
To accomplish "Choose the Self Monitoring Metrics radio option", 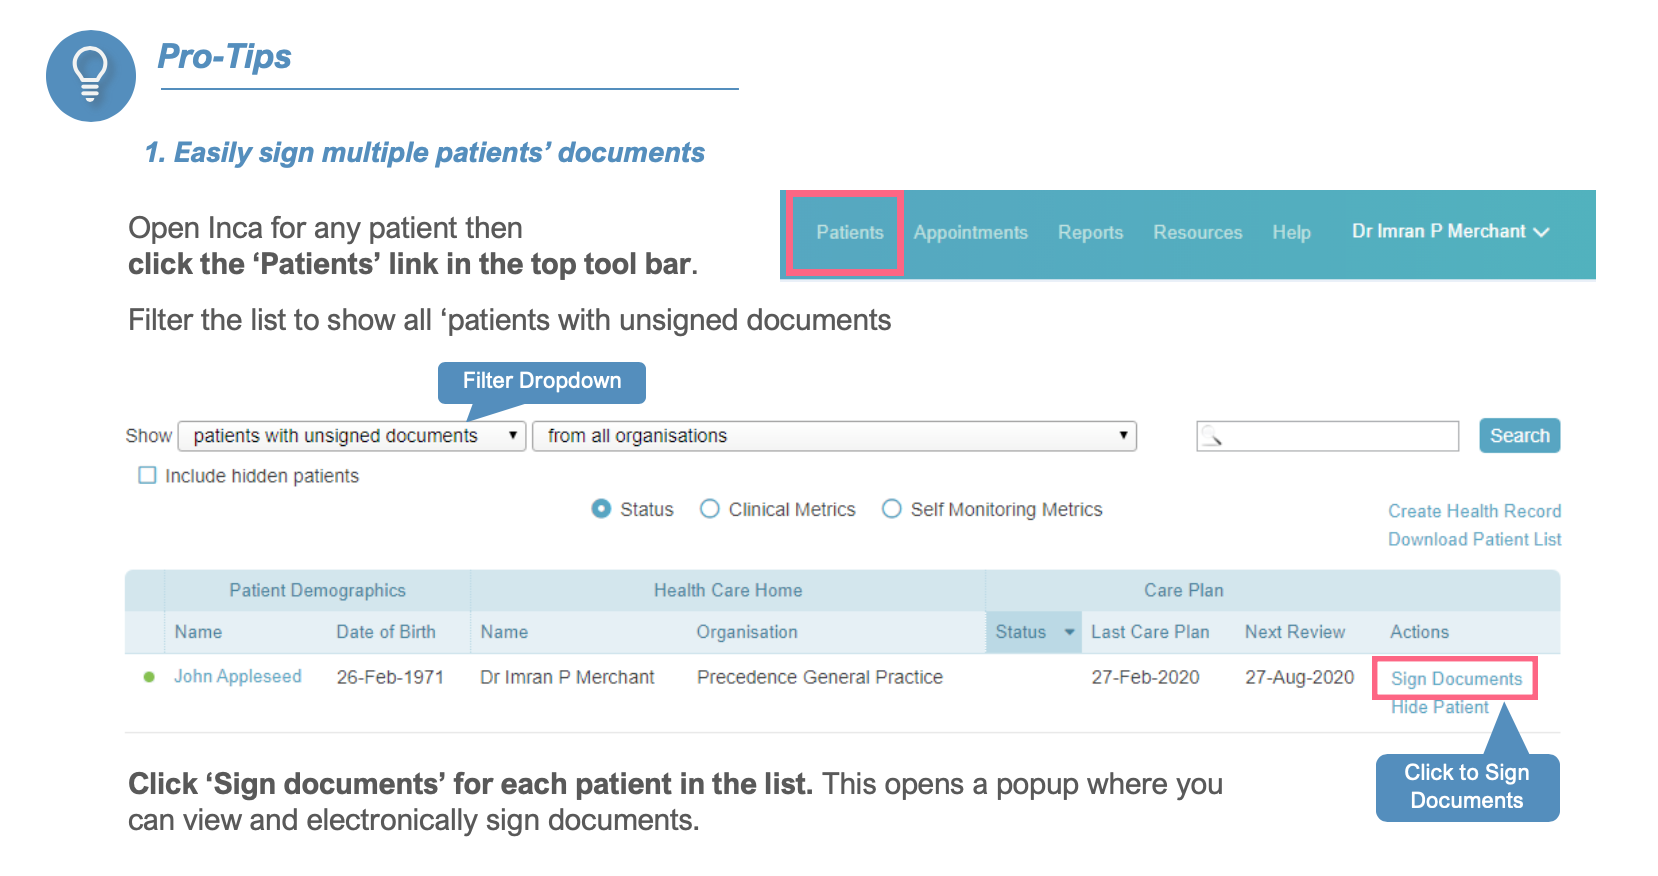I will pyautogui.click(x=892, y=509).
